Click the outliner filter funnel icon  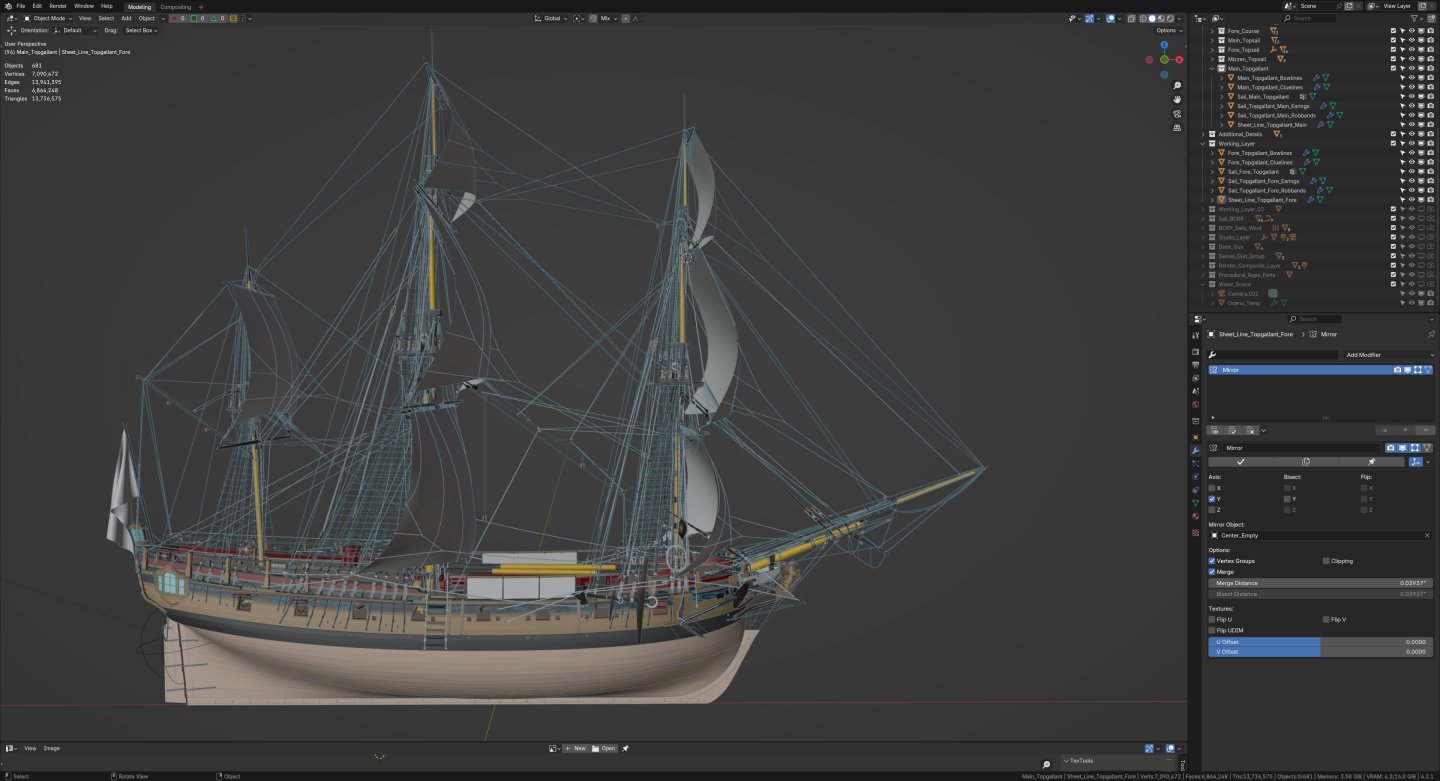pos(1415,18)
